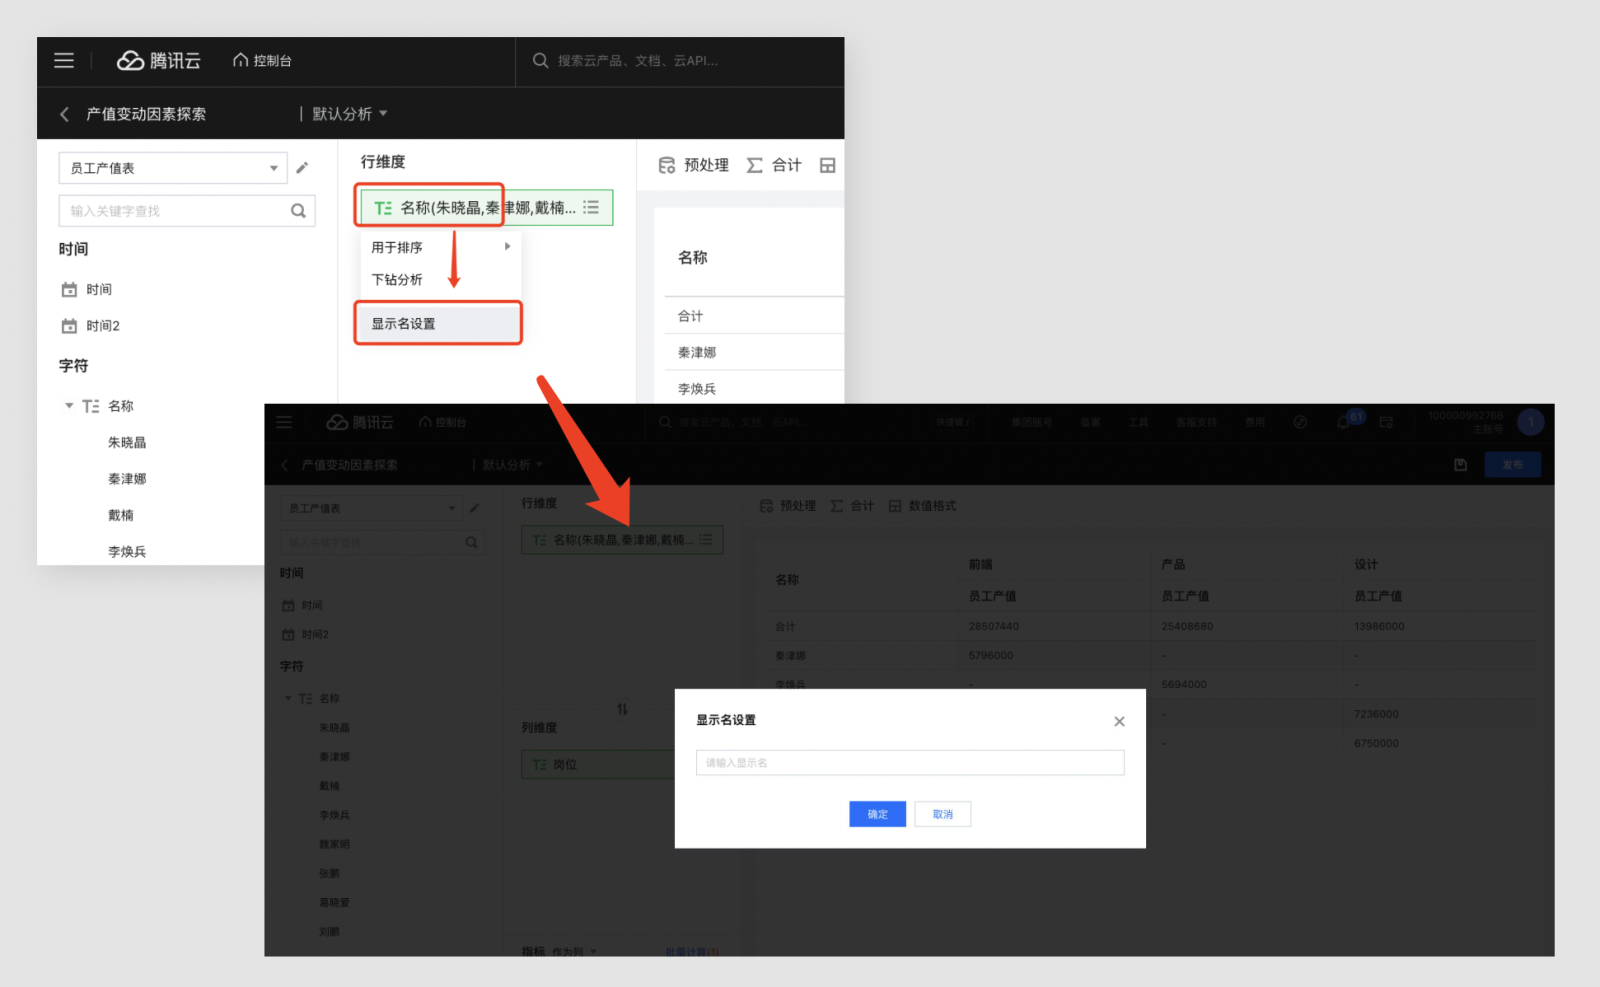Expand the 员工产值表 selector in the bright window
Viewport: 1600px width, 987px height.
tap(173, 168)
